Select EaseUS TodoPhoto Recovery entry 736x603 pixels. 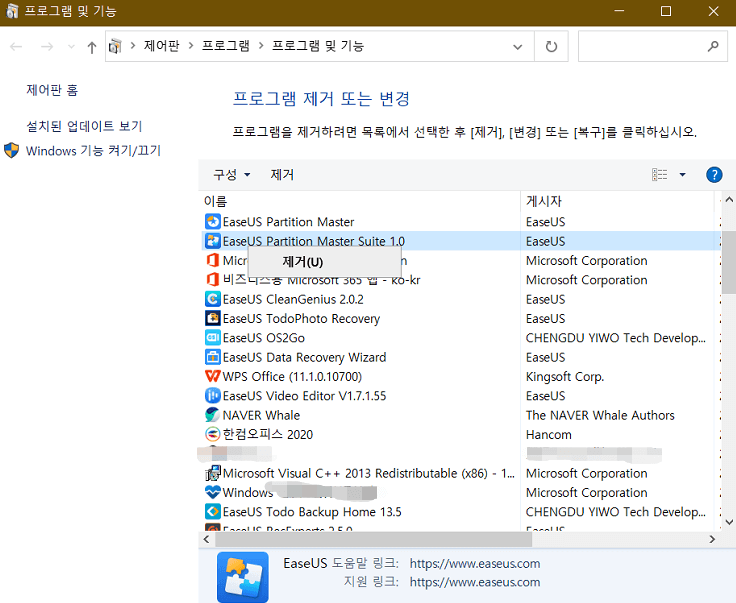(301, 318)
